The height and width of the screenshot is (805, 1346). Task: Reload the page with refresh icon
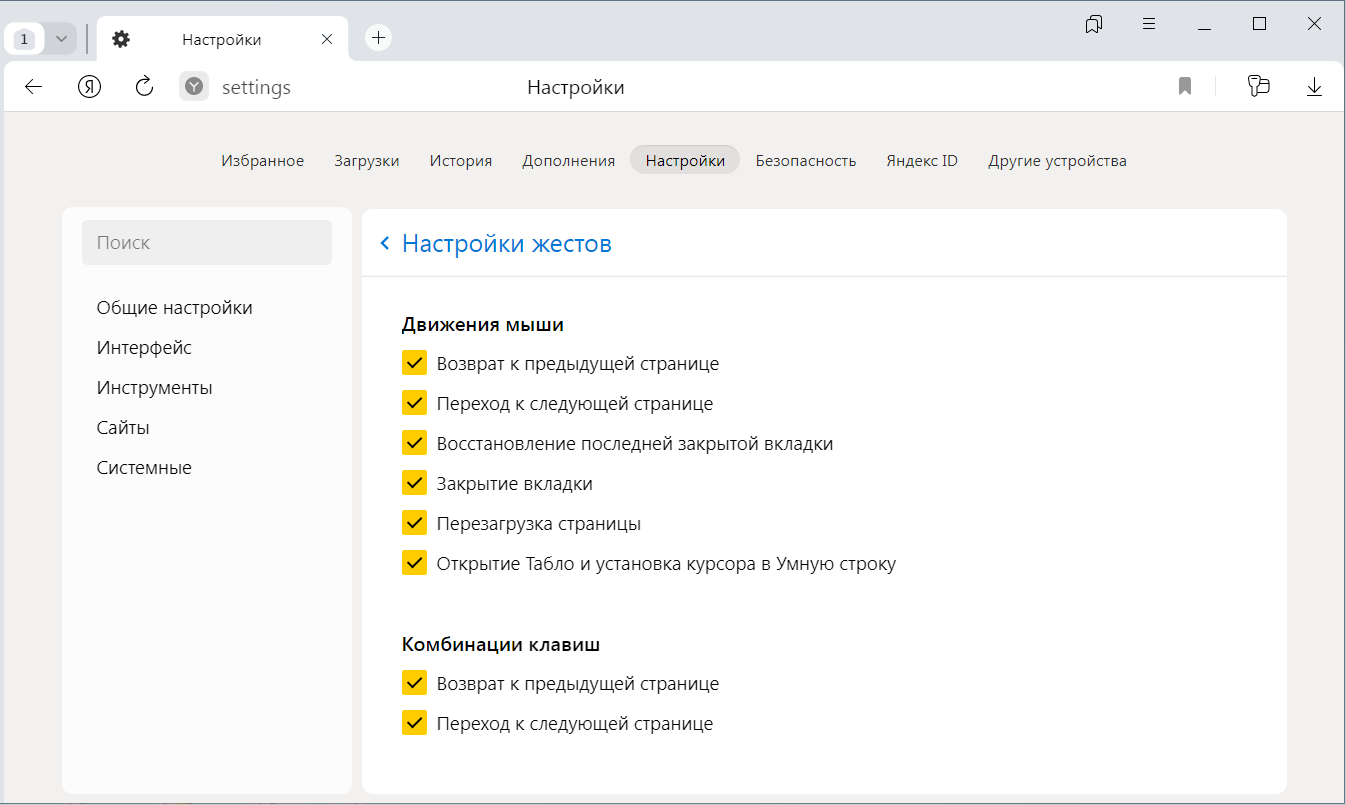(144, 87)
